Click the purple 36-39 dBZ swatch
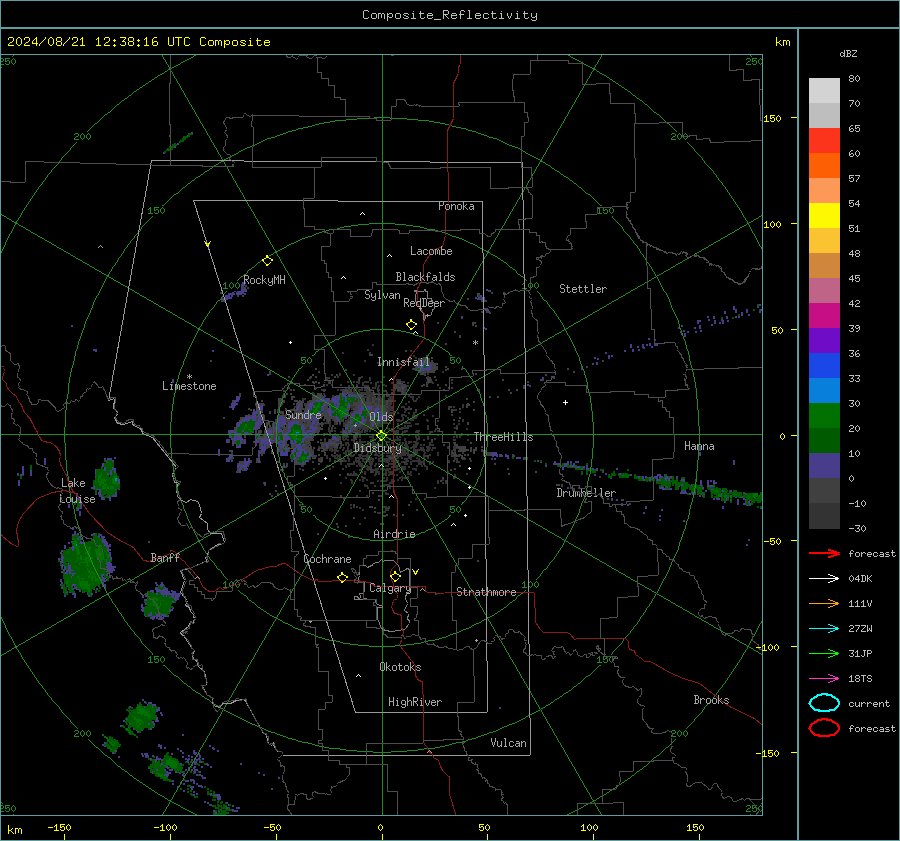Viewport: 900px width, 841px height. (824, 341)
